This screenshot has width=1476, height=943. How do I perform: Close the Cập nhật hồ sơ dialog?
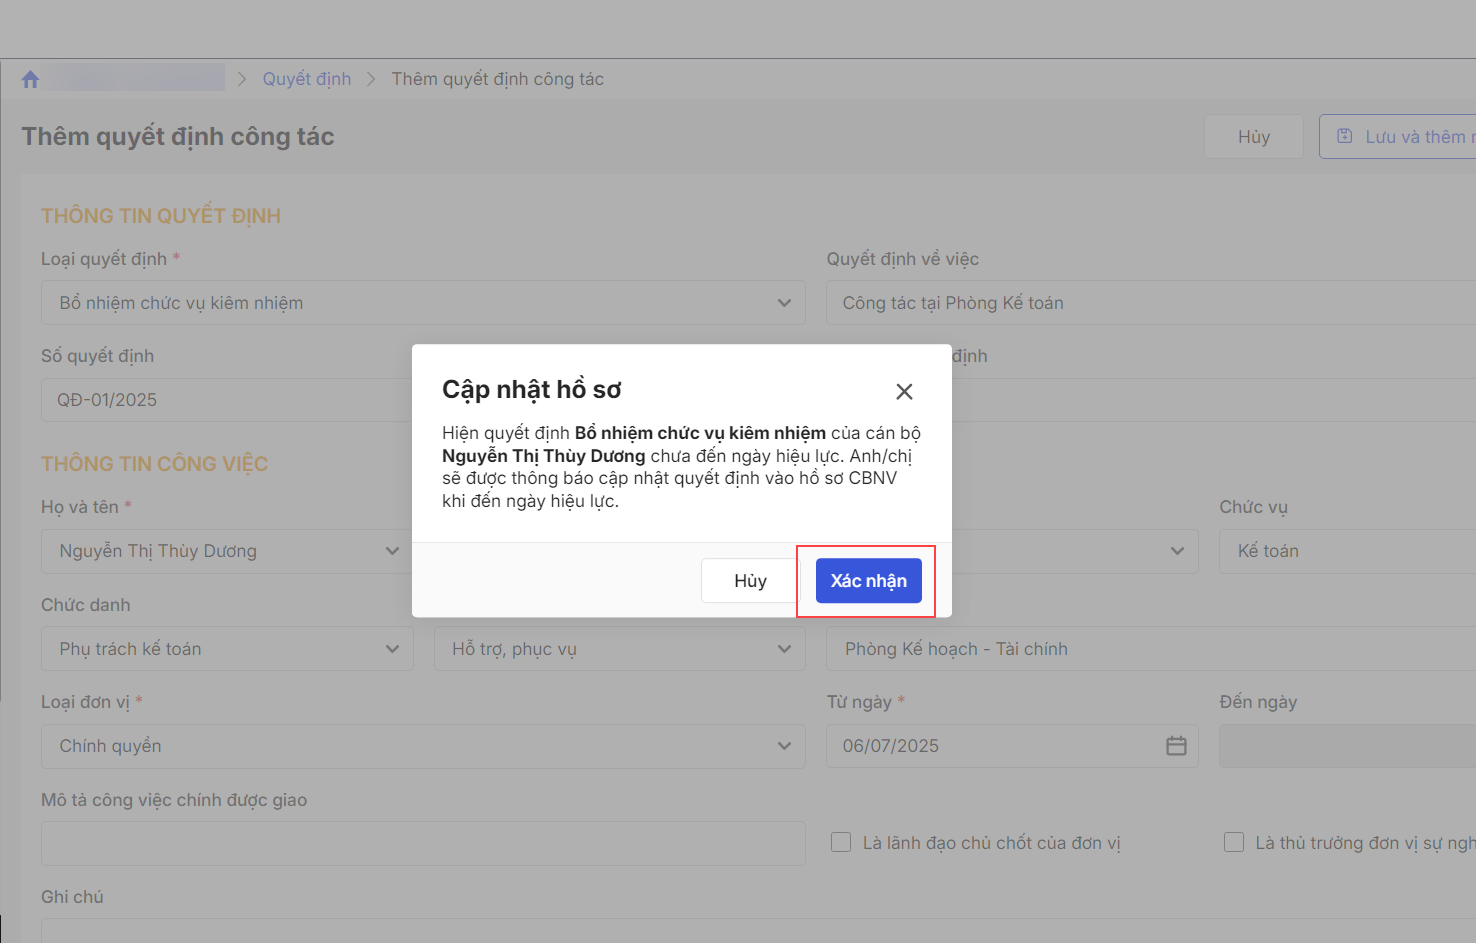click(x=904, y=392)
